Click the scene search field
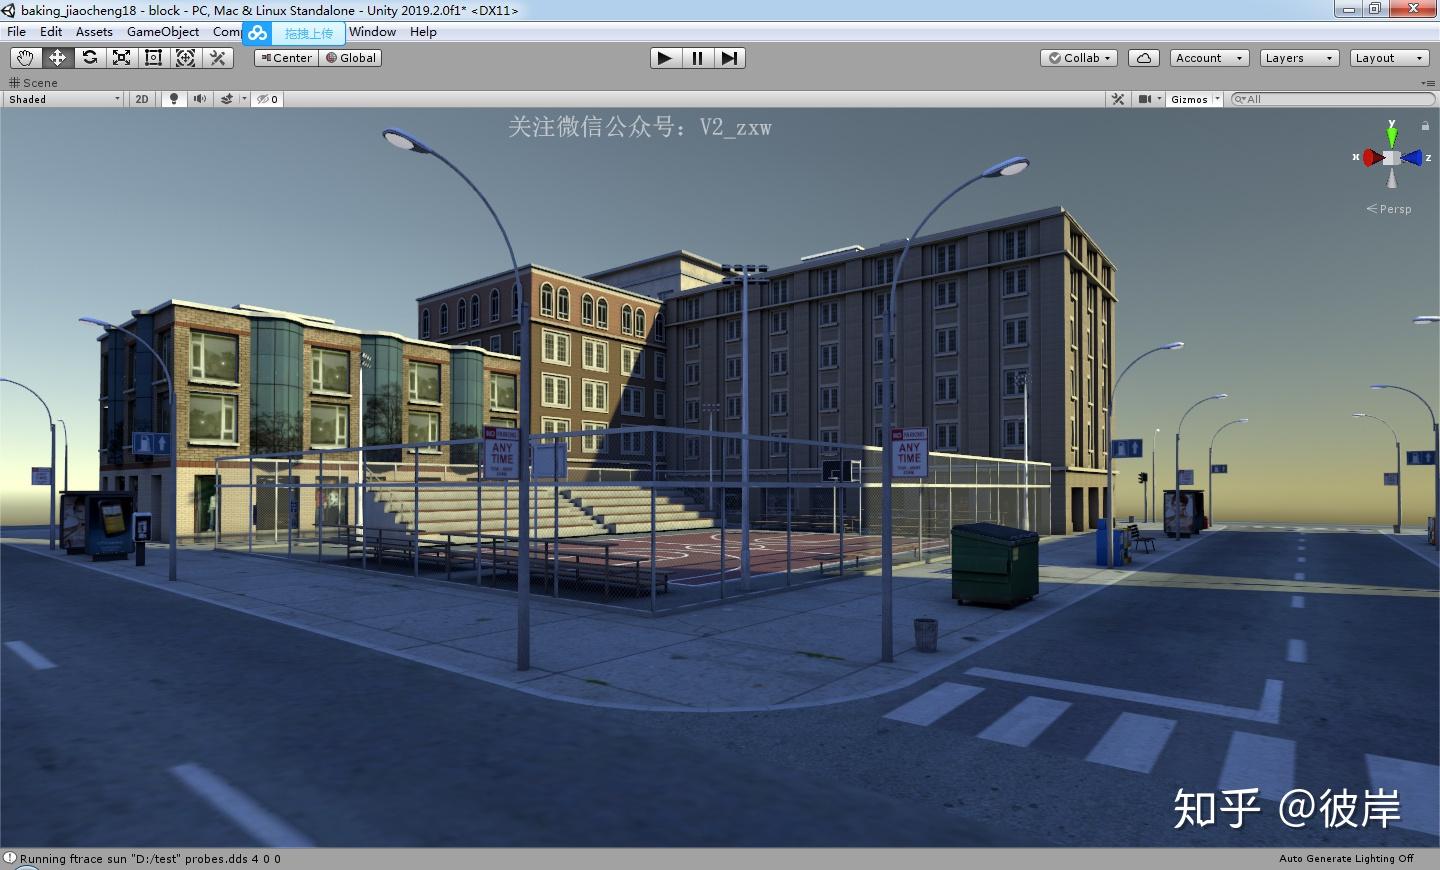The width and height of the screenshot is (1440, 870). [x=1333, y=99]
